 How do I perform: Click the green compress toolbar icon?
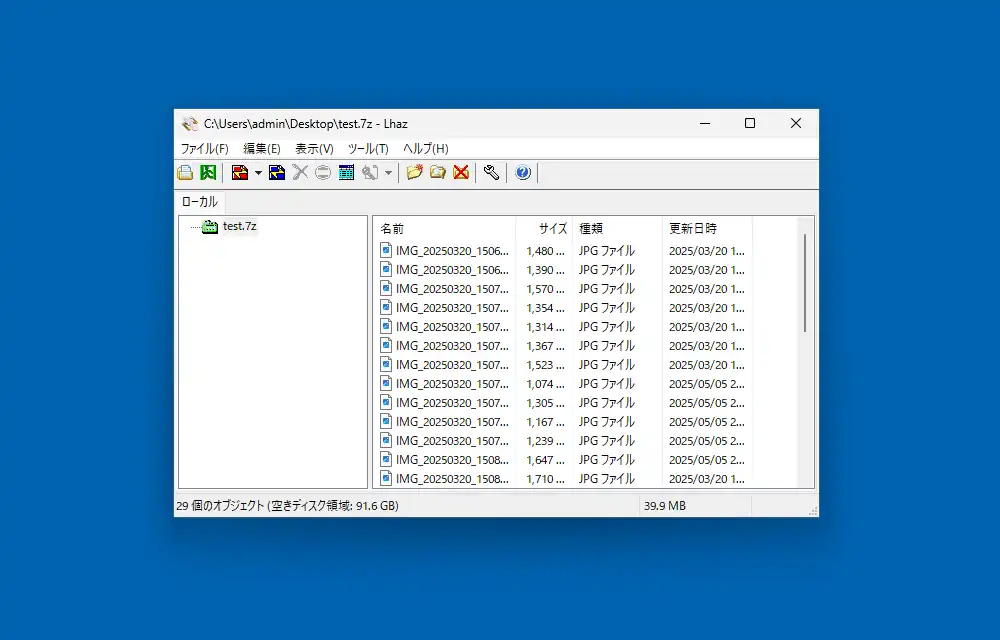tap(208, 173)
